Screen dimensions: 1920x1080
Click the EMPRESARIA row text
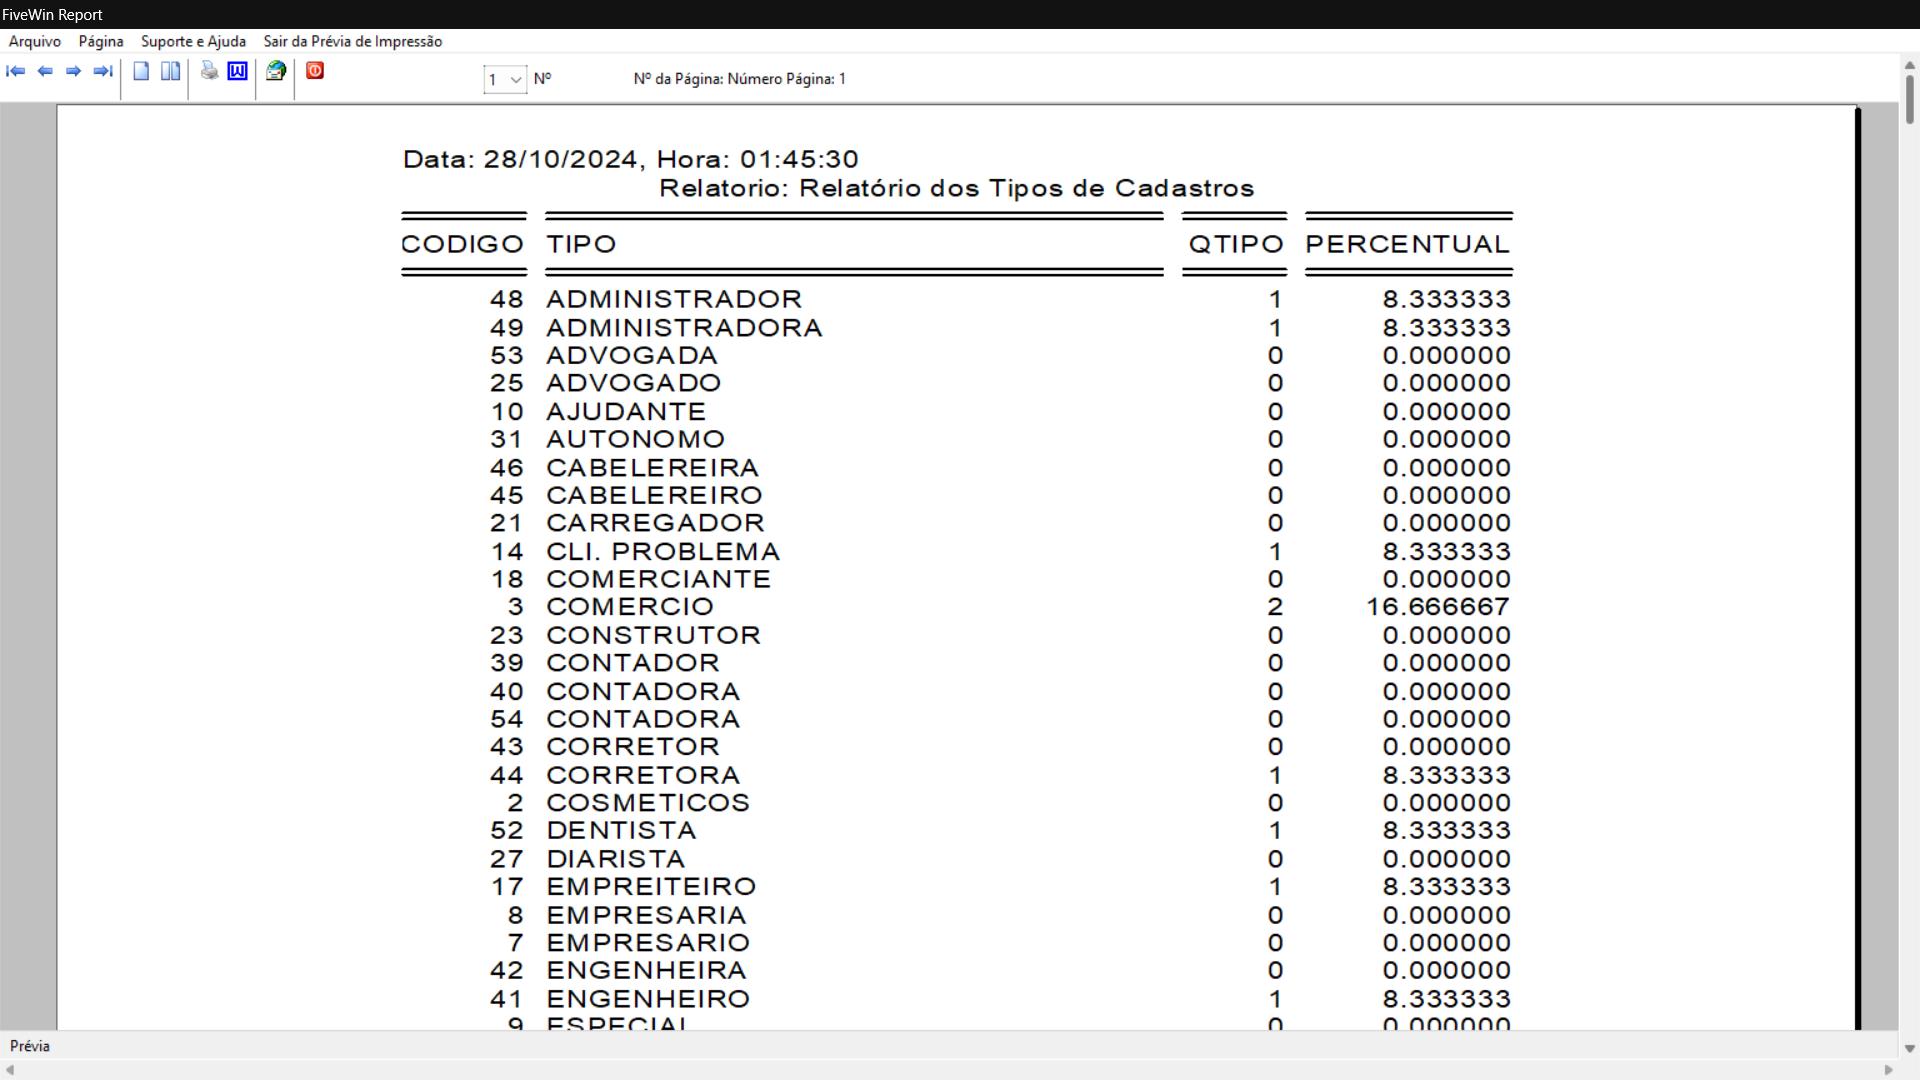pyautogui.click(x=646, y=916)
